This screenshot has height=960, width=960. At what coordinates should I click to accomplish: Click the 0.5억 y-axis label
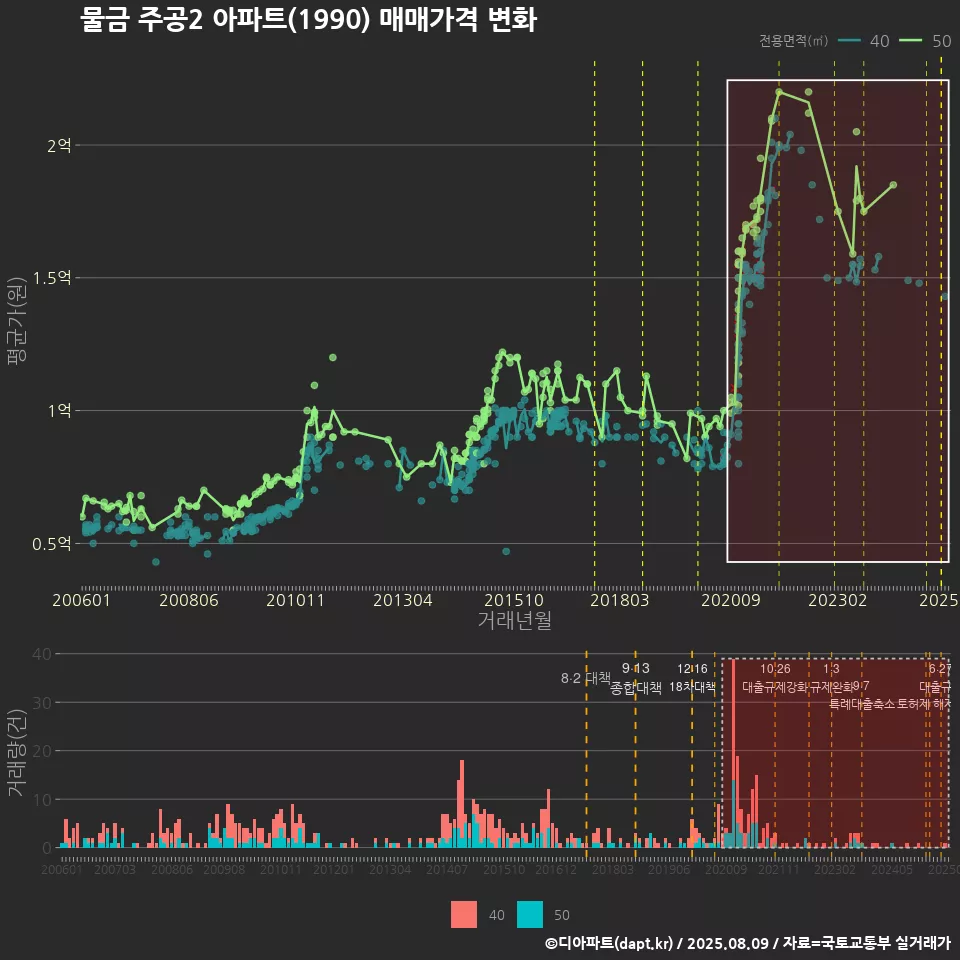click(52, 544)
